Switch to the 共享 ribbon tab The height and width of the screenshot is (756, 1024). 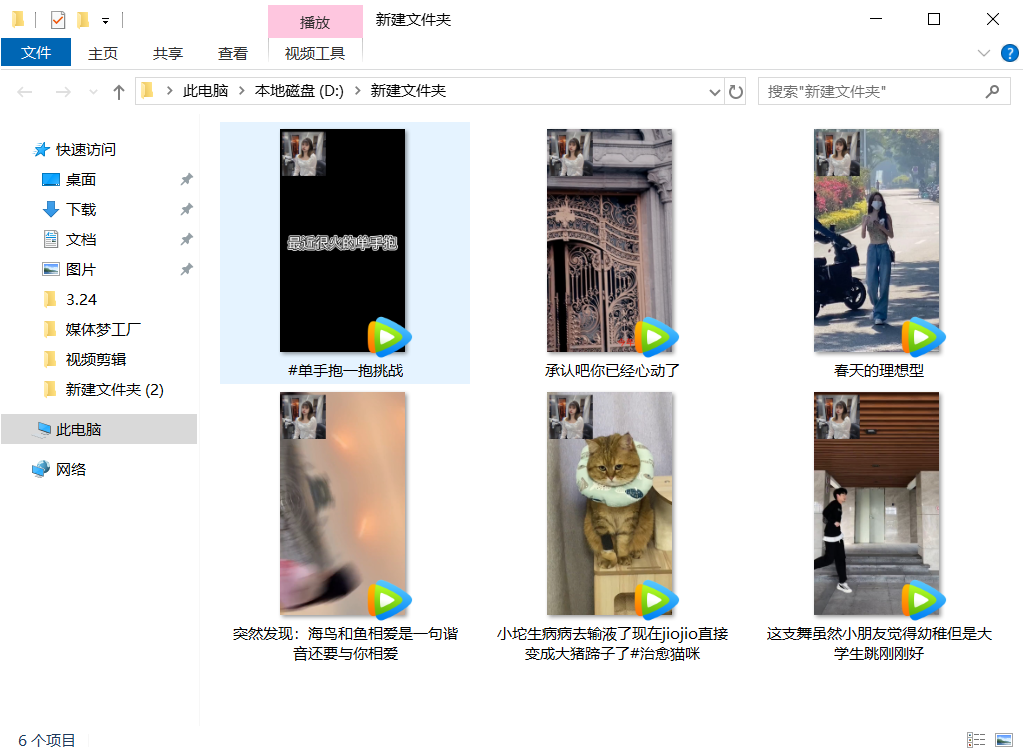tap(168, 54)
